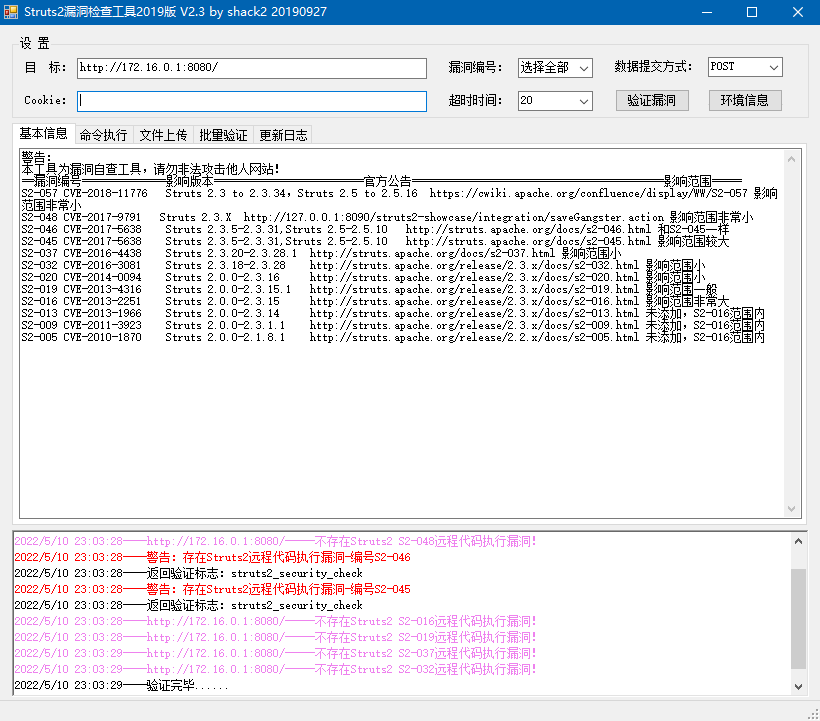Click info panel scroll up arrow
This screenshot has width=820, height=721.
pyautogui.click(x=791, y=159)
